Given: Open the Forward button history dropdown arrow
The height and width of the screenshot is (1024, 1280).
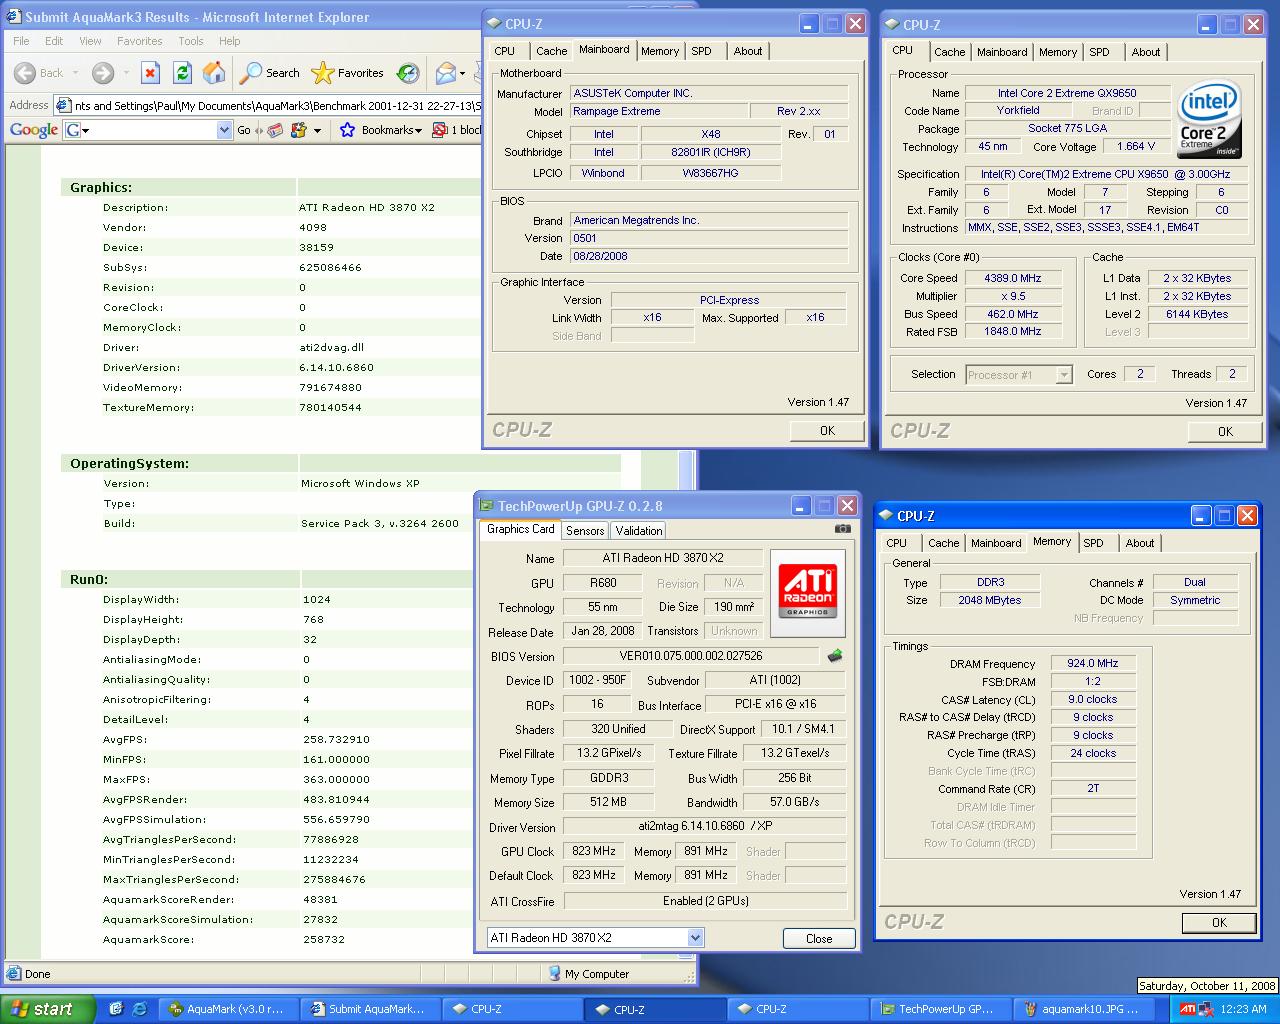Looking at the screenshot, I should click(126, 73).
